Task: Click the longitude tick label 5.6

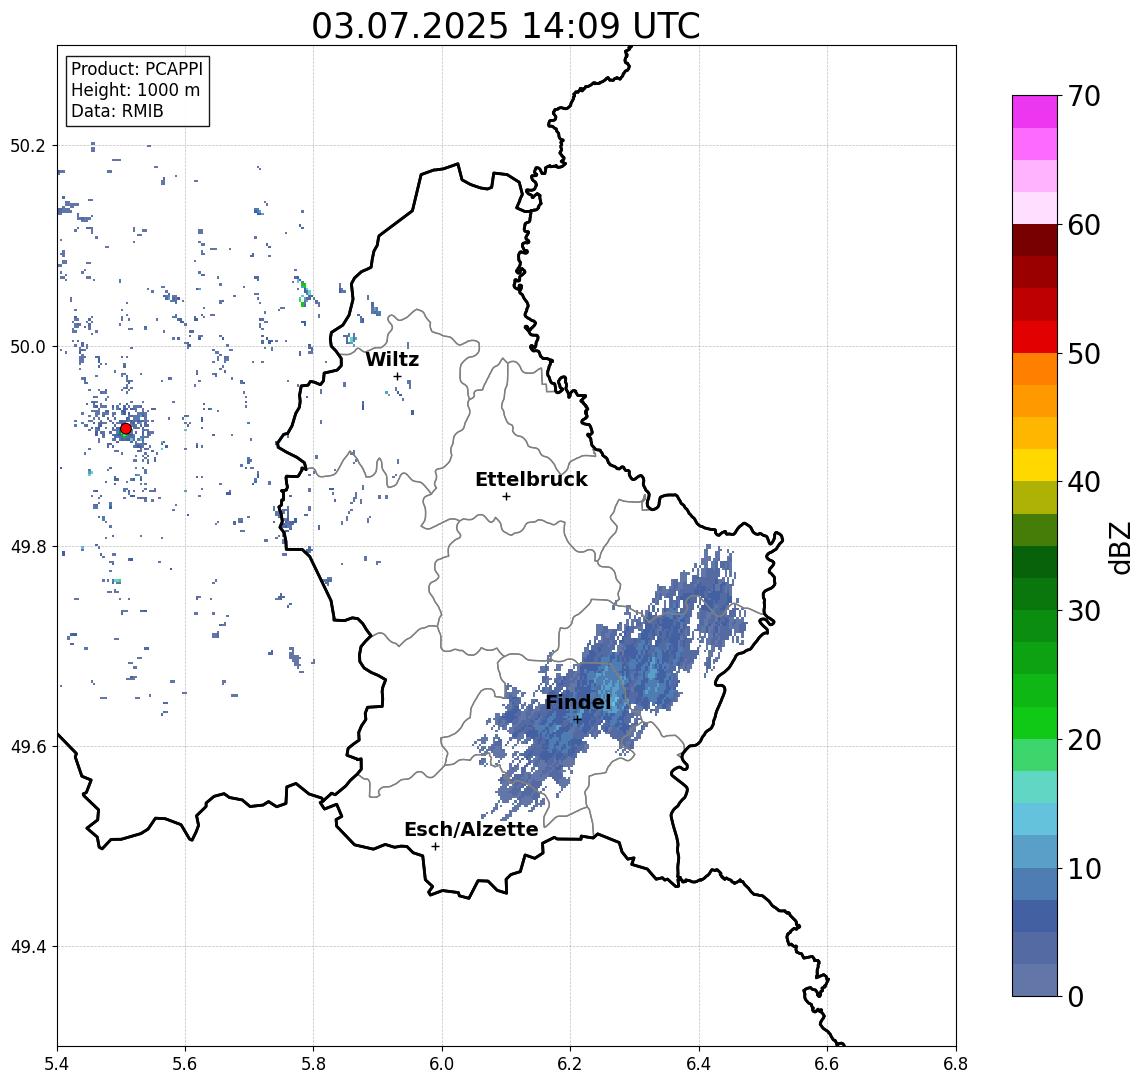Action: click(x=185, y=1064)
